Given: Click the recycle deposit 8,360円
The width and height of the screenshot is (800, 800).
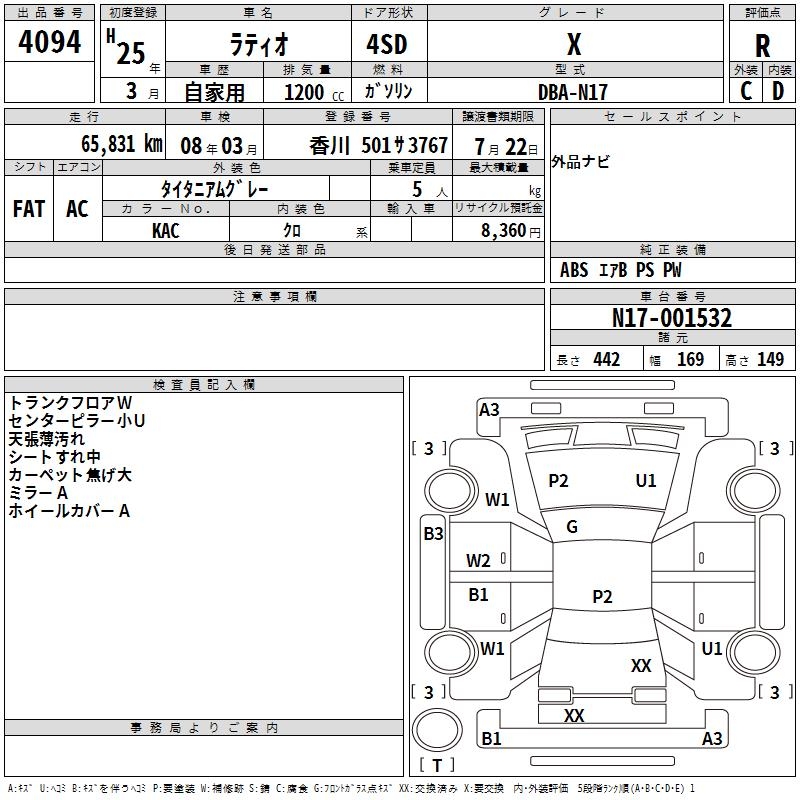Looking at the screenshot, I should click(511, 231).
